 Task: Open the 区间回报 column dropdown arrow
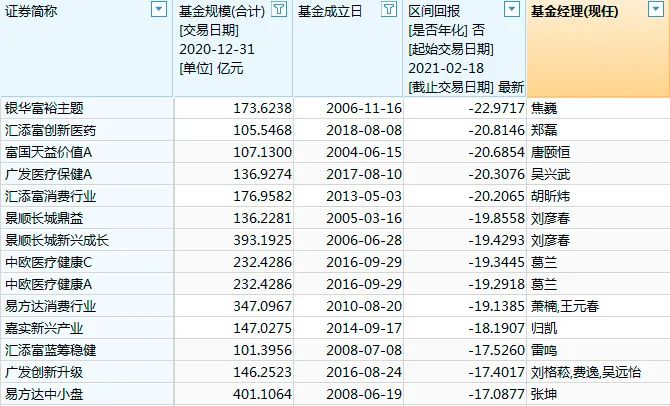click(511, 9)
